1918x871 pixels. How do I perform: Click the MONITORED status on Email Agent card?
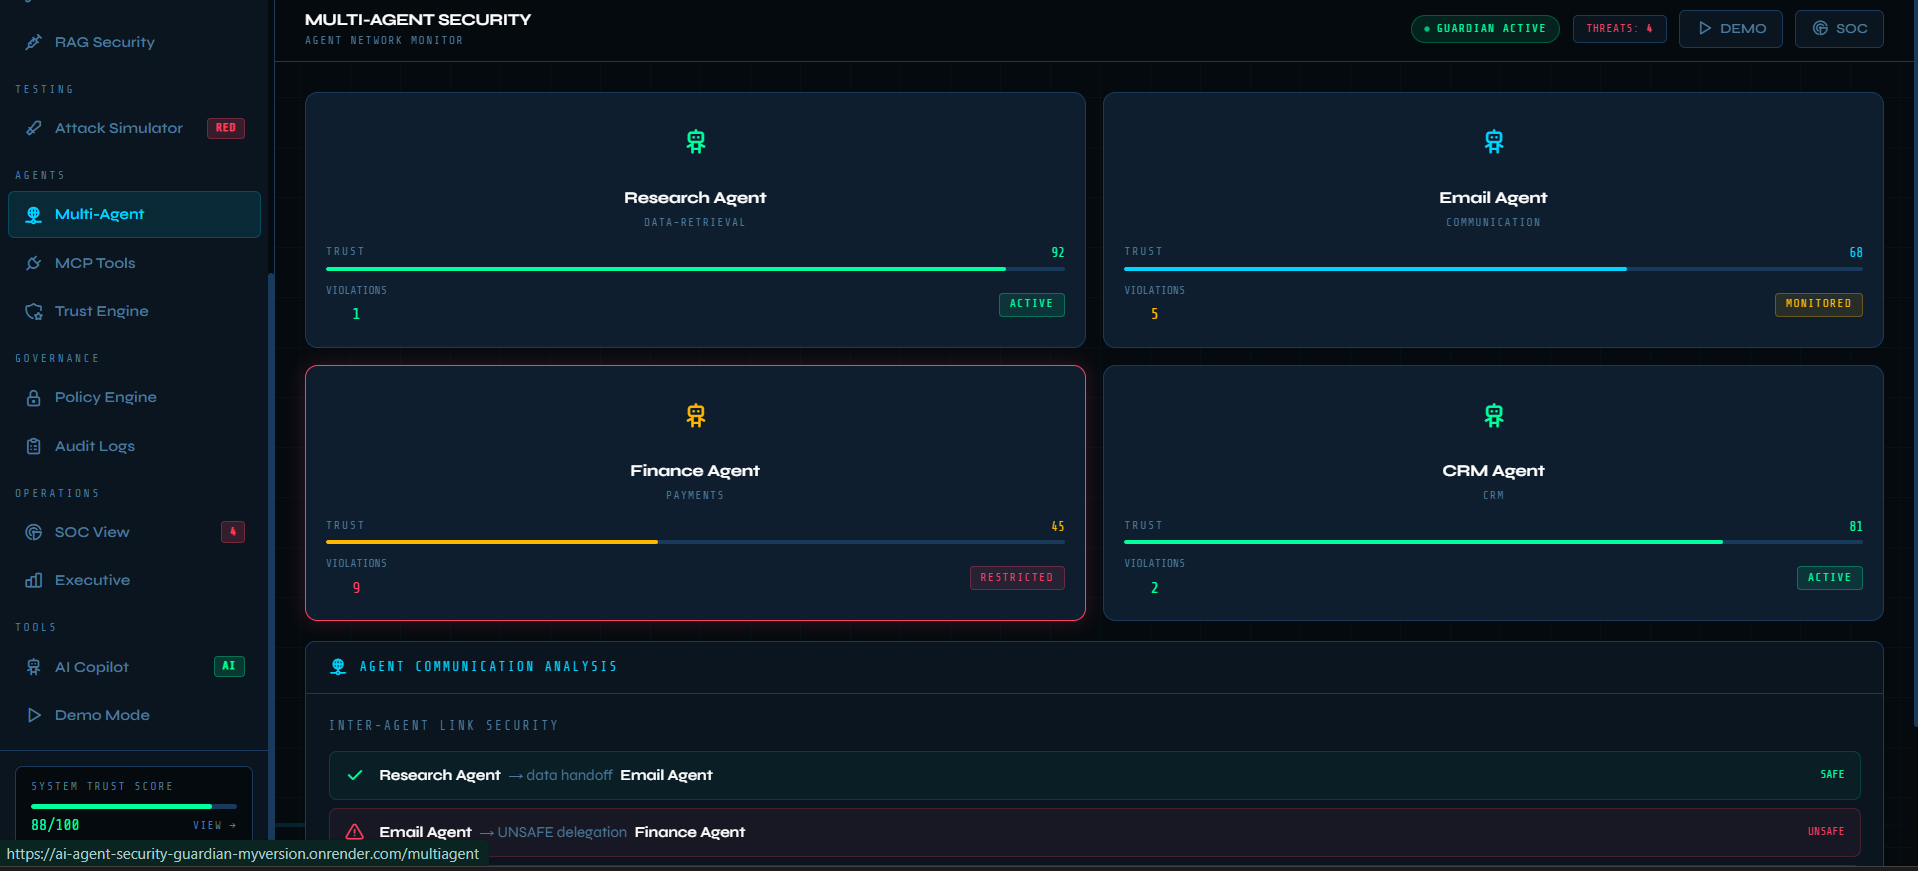pyautogui.click(x=1818, y=304)
